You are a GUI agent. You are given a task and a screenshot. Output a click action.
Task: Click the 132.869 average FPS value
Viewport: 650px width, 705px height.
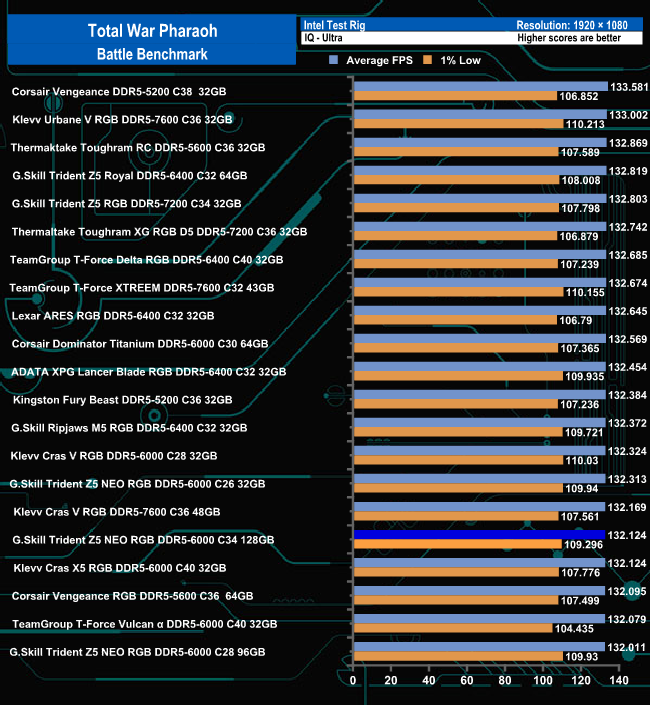tap(628, 143)
